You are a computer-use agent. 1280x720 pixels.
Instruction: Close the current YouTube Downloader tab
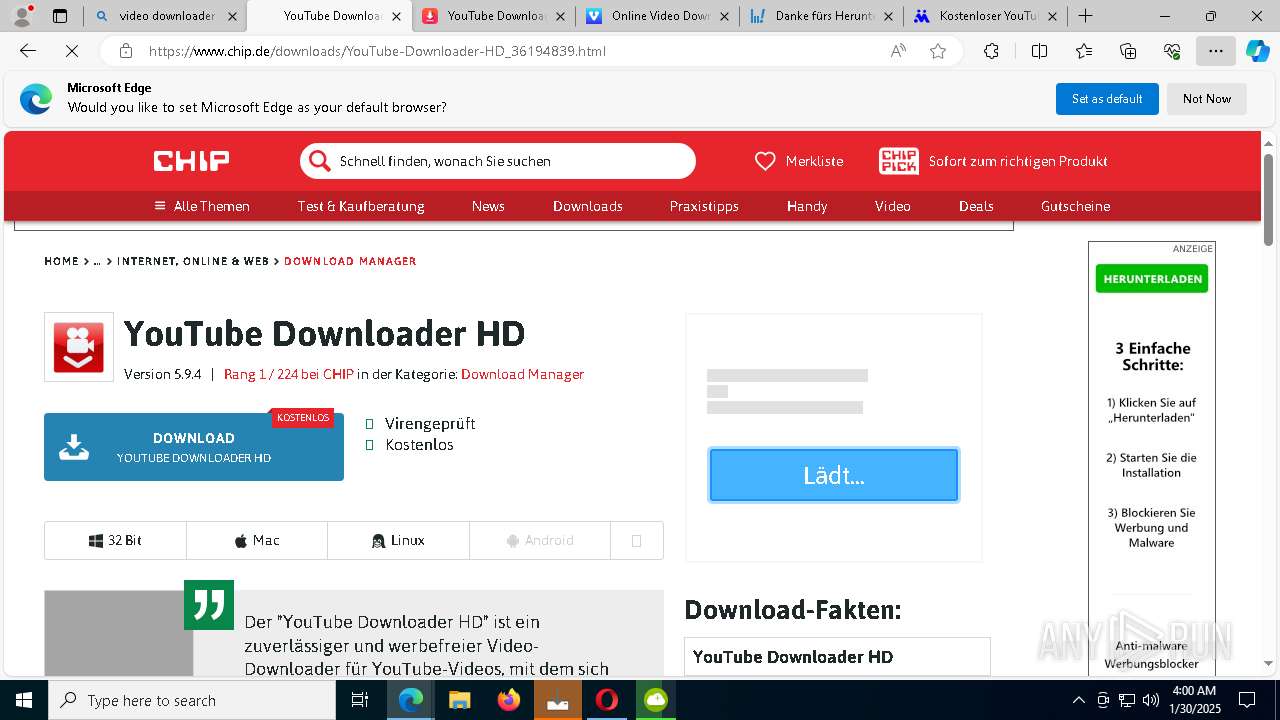(x=396, y=16)
